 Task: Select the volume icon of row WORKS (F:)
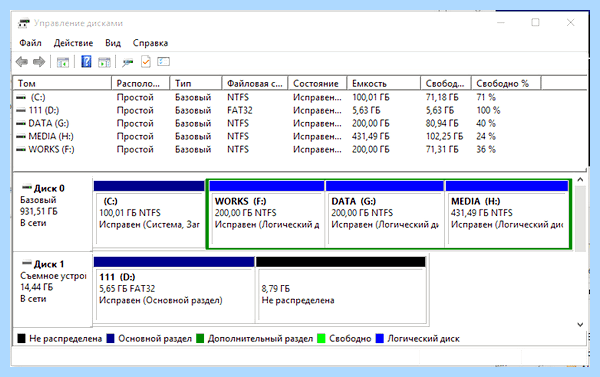click(x=21, y=150)
